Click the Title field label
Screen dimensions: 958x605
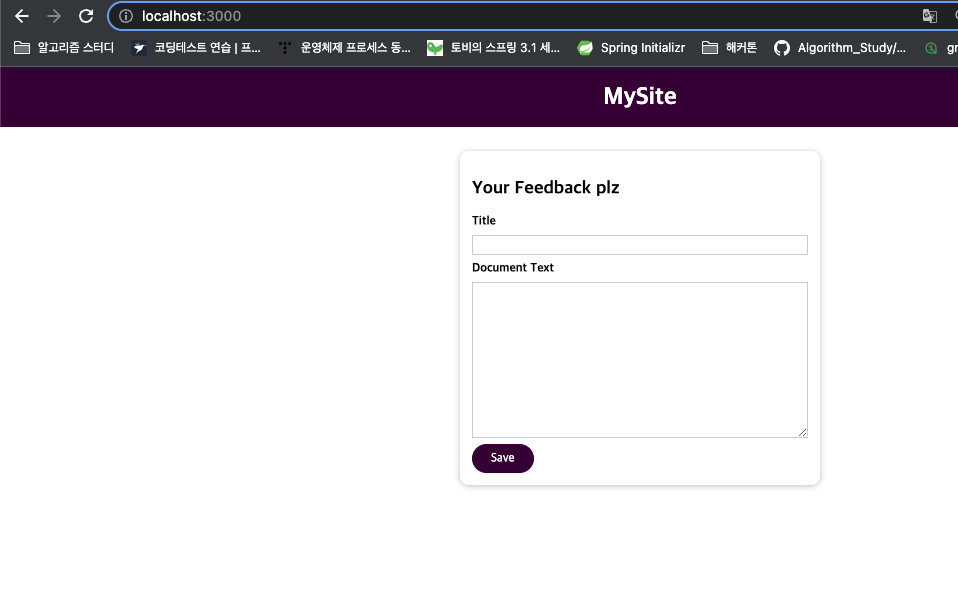(x=484, y=221)
